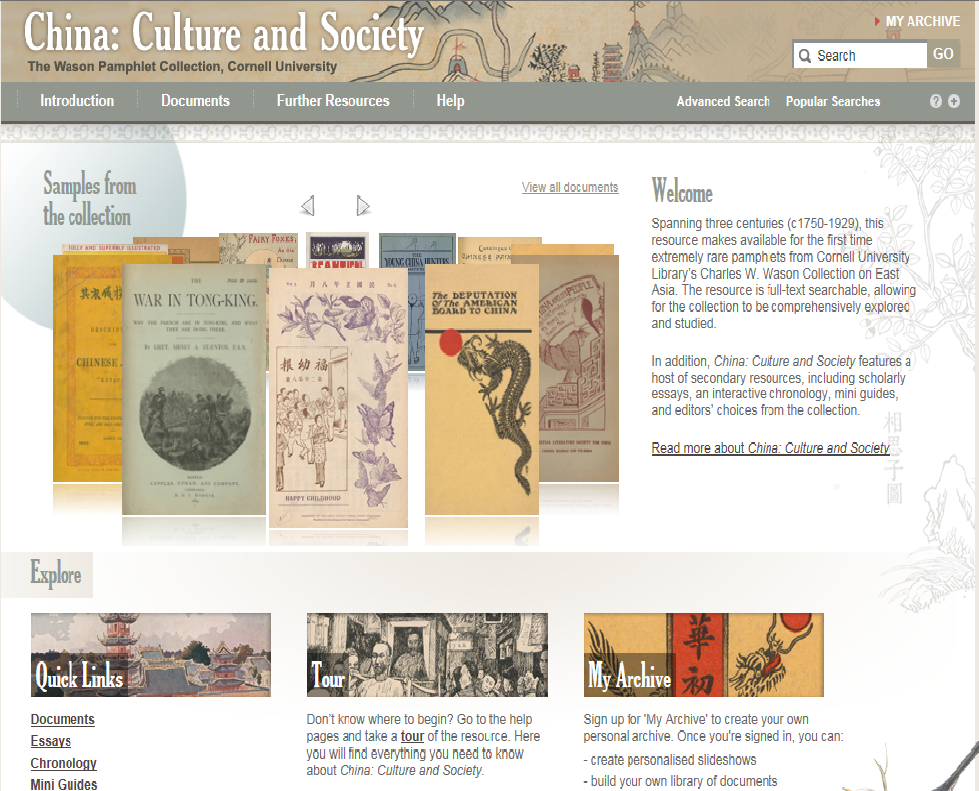Open the Introduction menu
The image size is (979, 791).
pyautogui.click(x=77, y=101)
